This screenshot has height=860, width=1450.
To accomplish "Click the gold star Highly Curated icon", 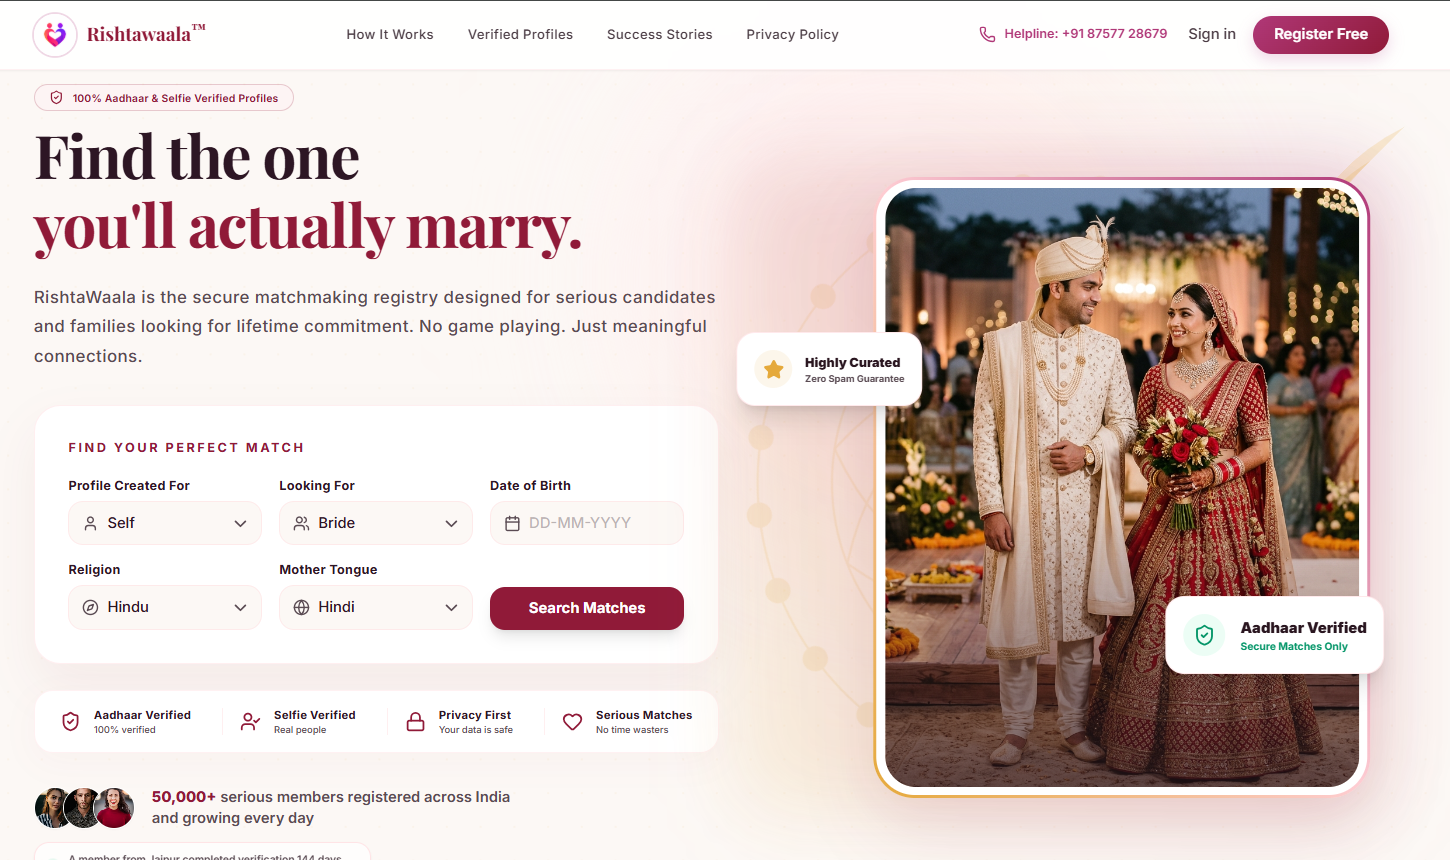I will tap(773, 370).
